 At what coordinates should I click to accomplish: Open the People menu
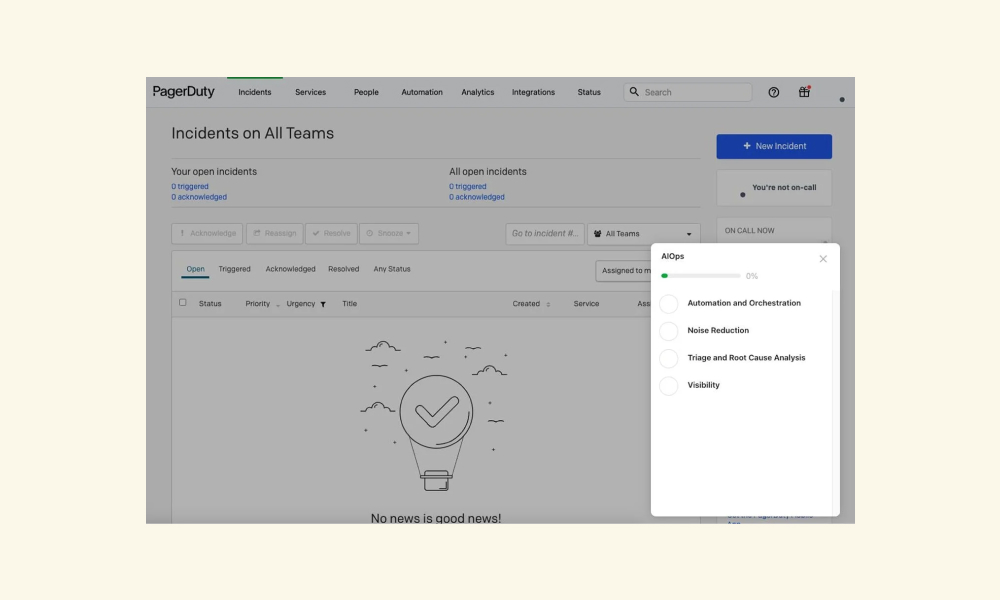(x=366, y=92)
